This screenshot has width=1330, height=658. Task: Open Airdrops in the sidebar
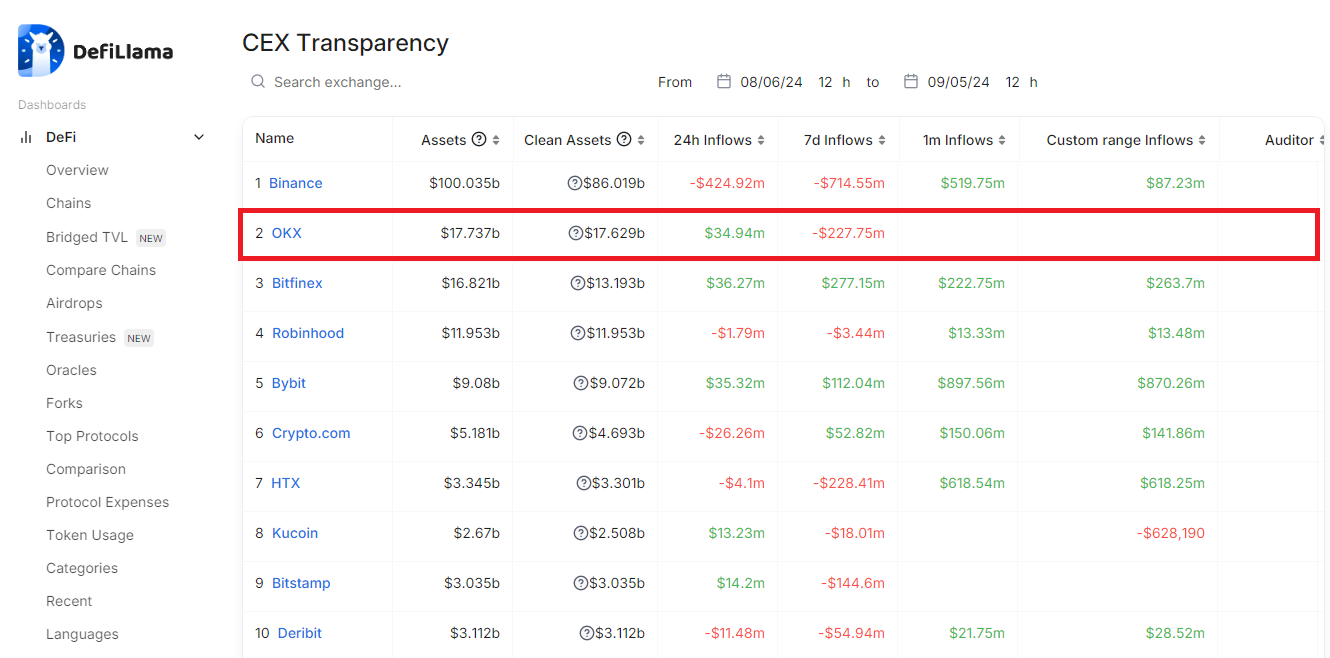point(74,303)
